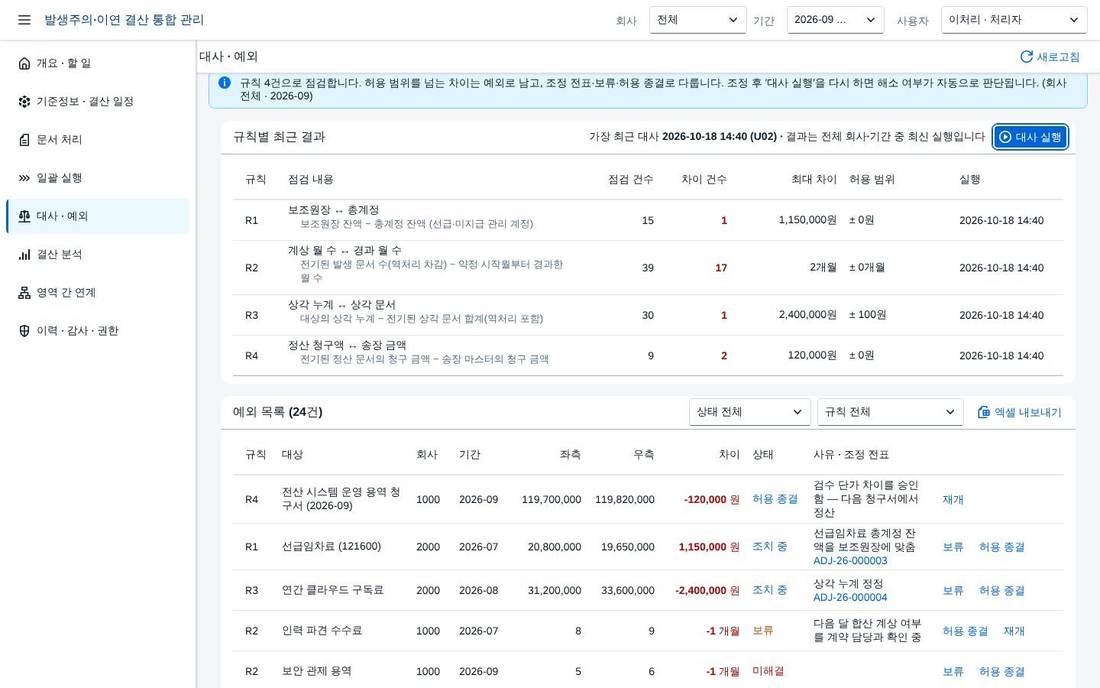
Task: Go to 이력 · 감사 · 권한 menu
Action: (98, 331)
